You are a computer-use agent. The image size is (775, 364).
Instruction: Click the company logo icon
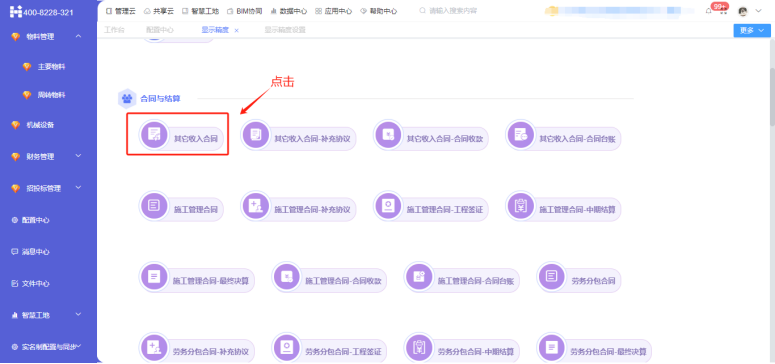tap(16, 11)
